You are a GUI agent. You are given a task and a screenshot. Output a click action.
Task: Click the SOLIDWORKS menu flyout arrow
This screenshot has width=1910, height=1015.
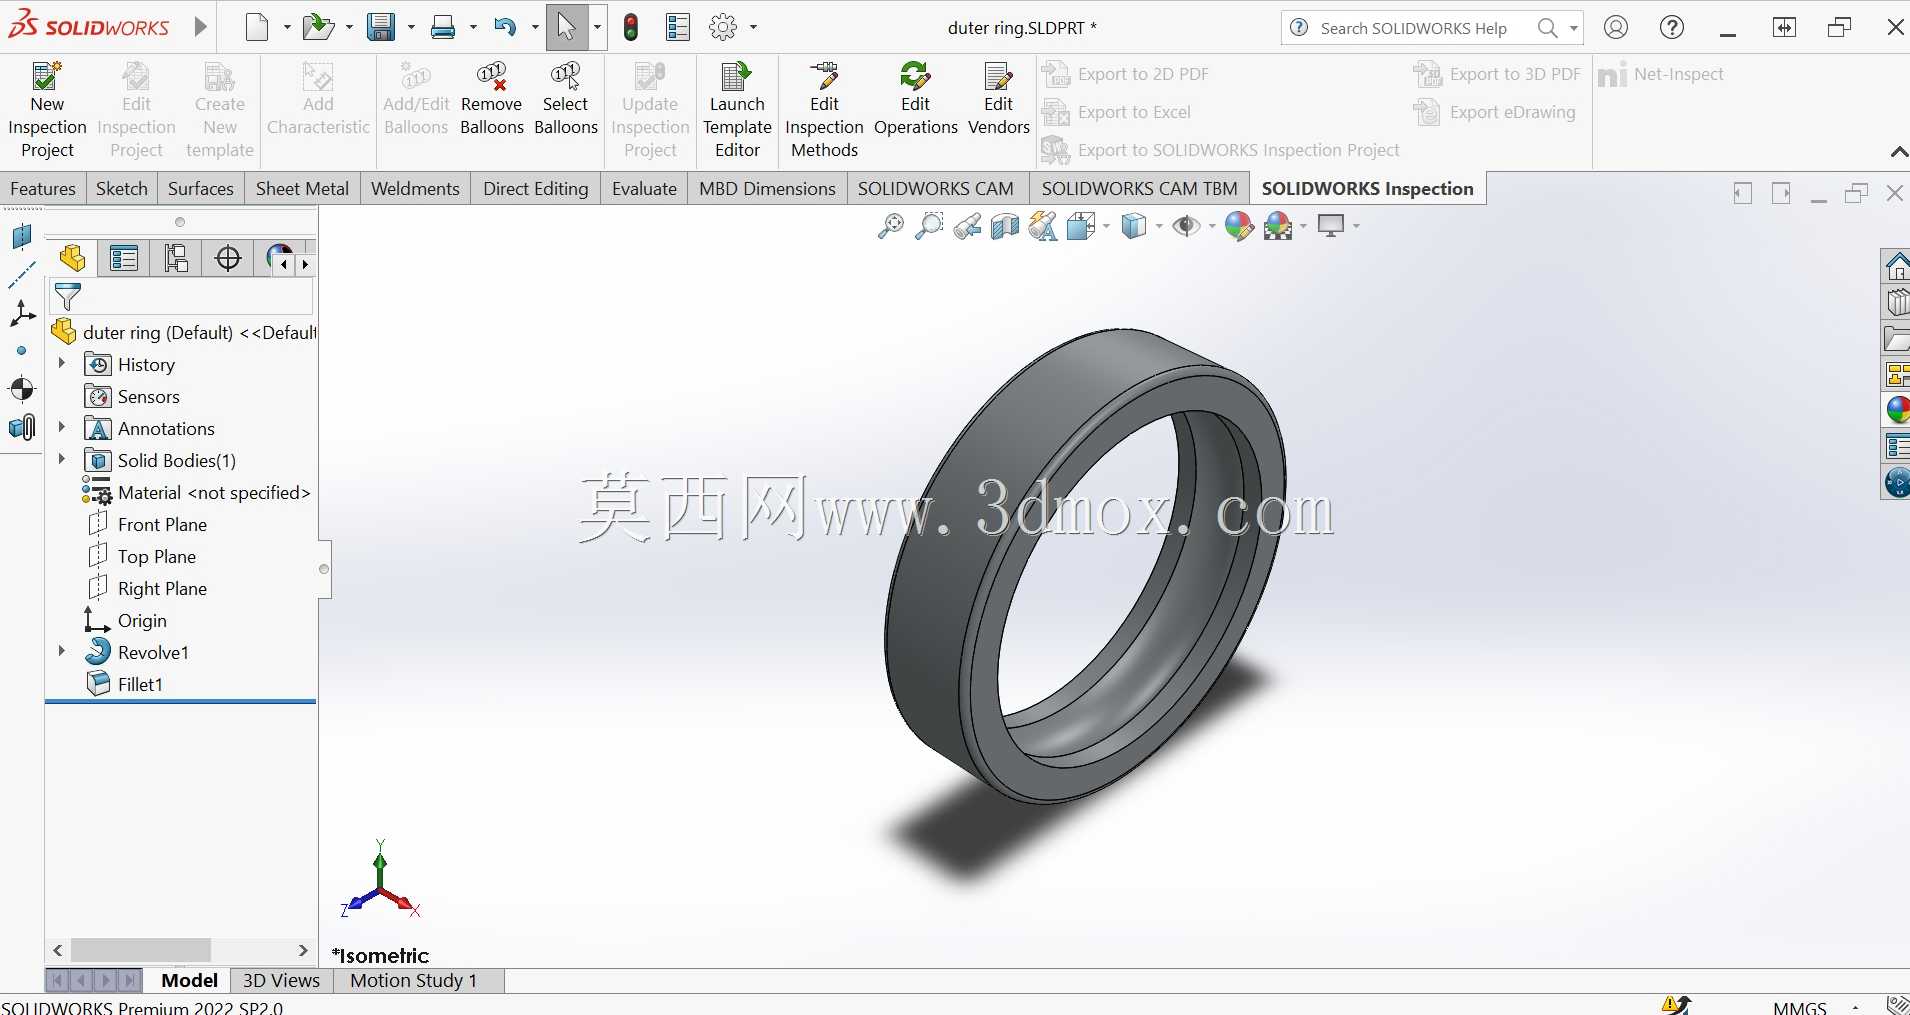click(200, 27)
